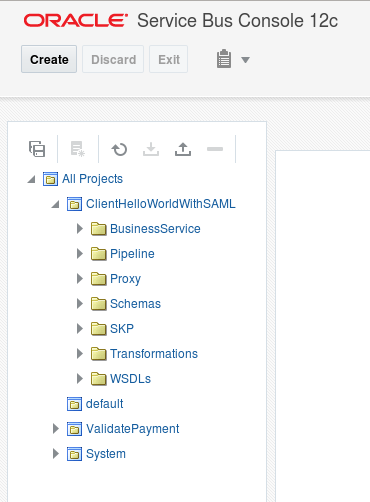Expand the Proxy folder
Image resolution: width=370 pixels, height=502 pixels.
coord(80,279)
